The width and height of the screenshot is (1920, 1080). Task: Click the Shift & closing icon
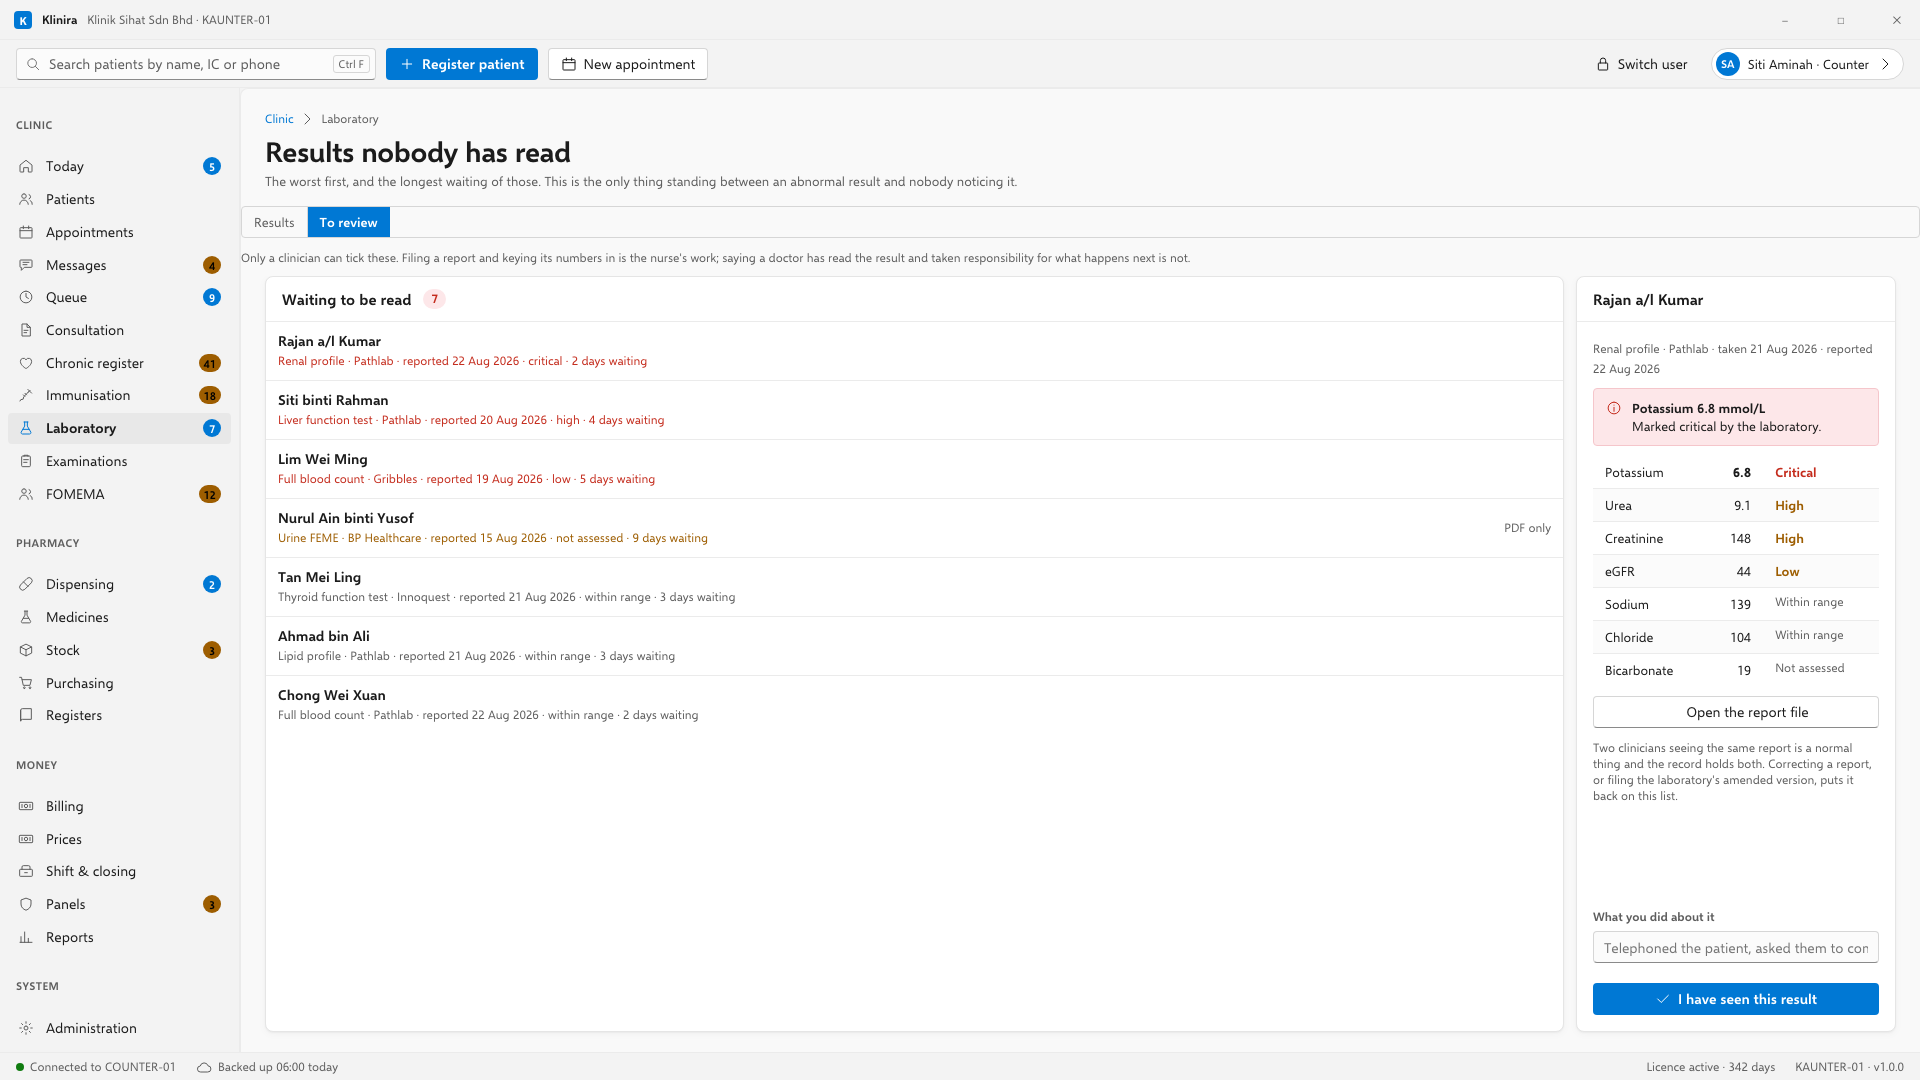(26, 871)
